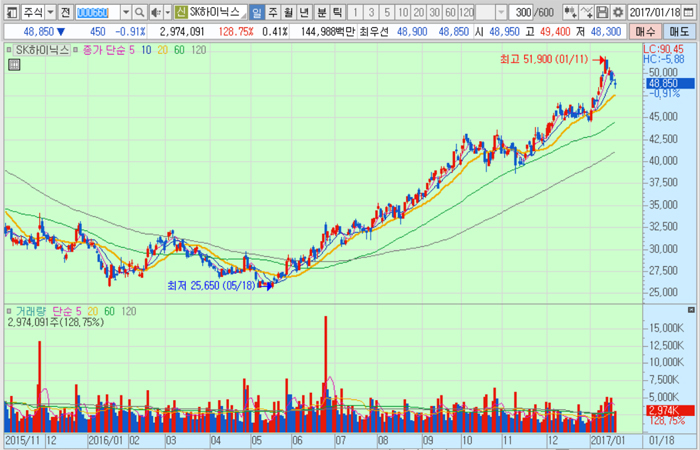Click the 매도 sell button

point(679,32)
